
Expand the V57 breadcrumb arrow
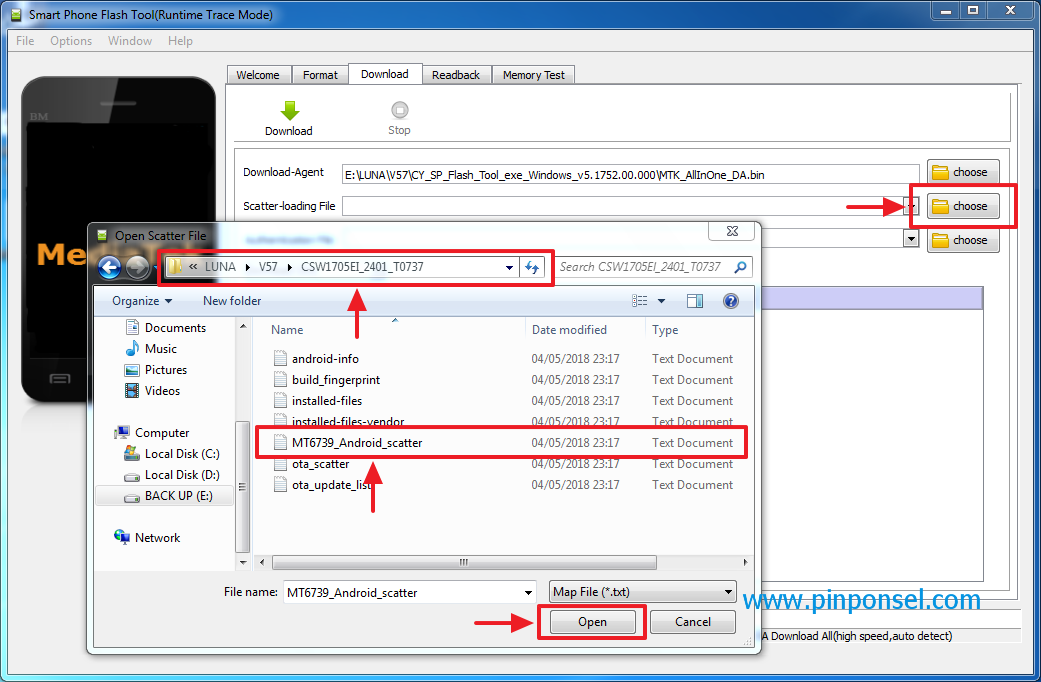tap(289, 268)
